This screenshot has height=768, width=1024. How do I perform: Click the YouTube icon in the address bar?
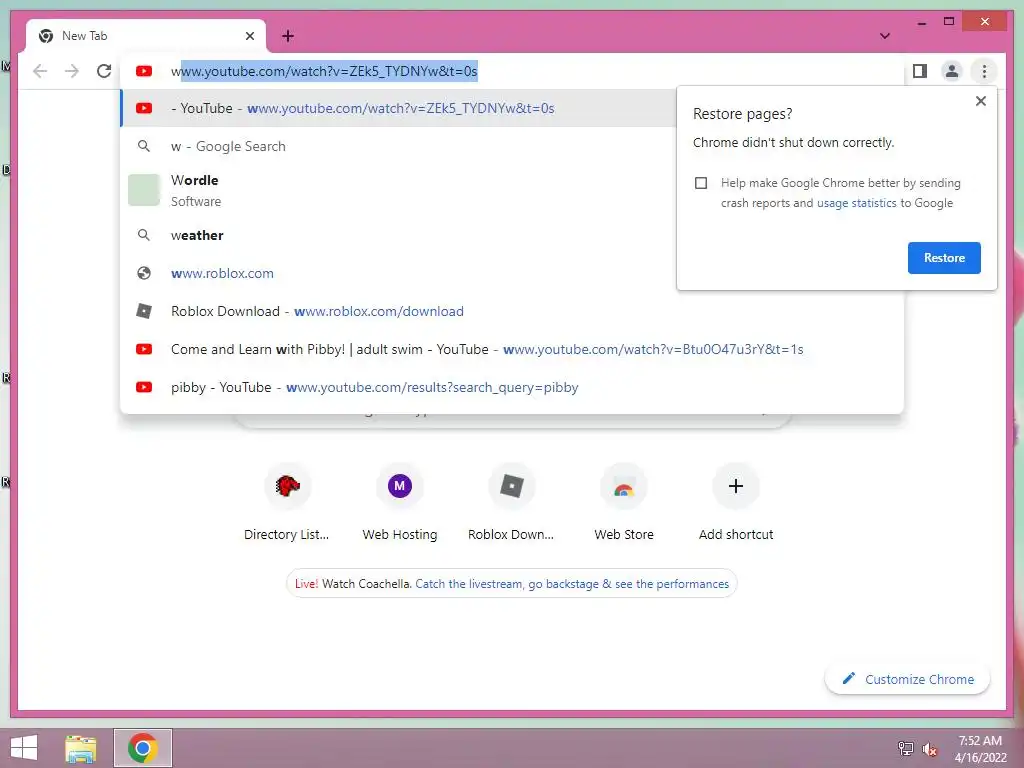[x=144, y=71]
